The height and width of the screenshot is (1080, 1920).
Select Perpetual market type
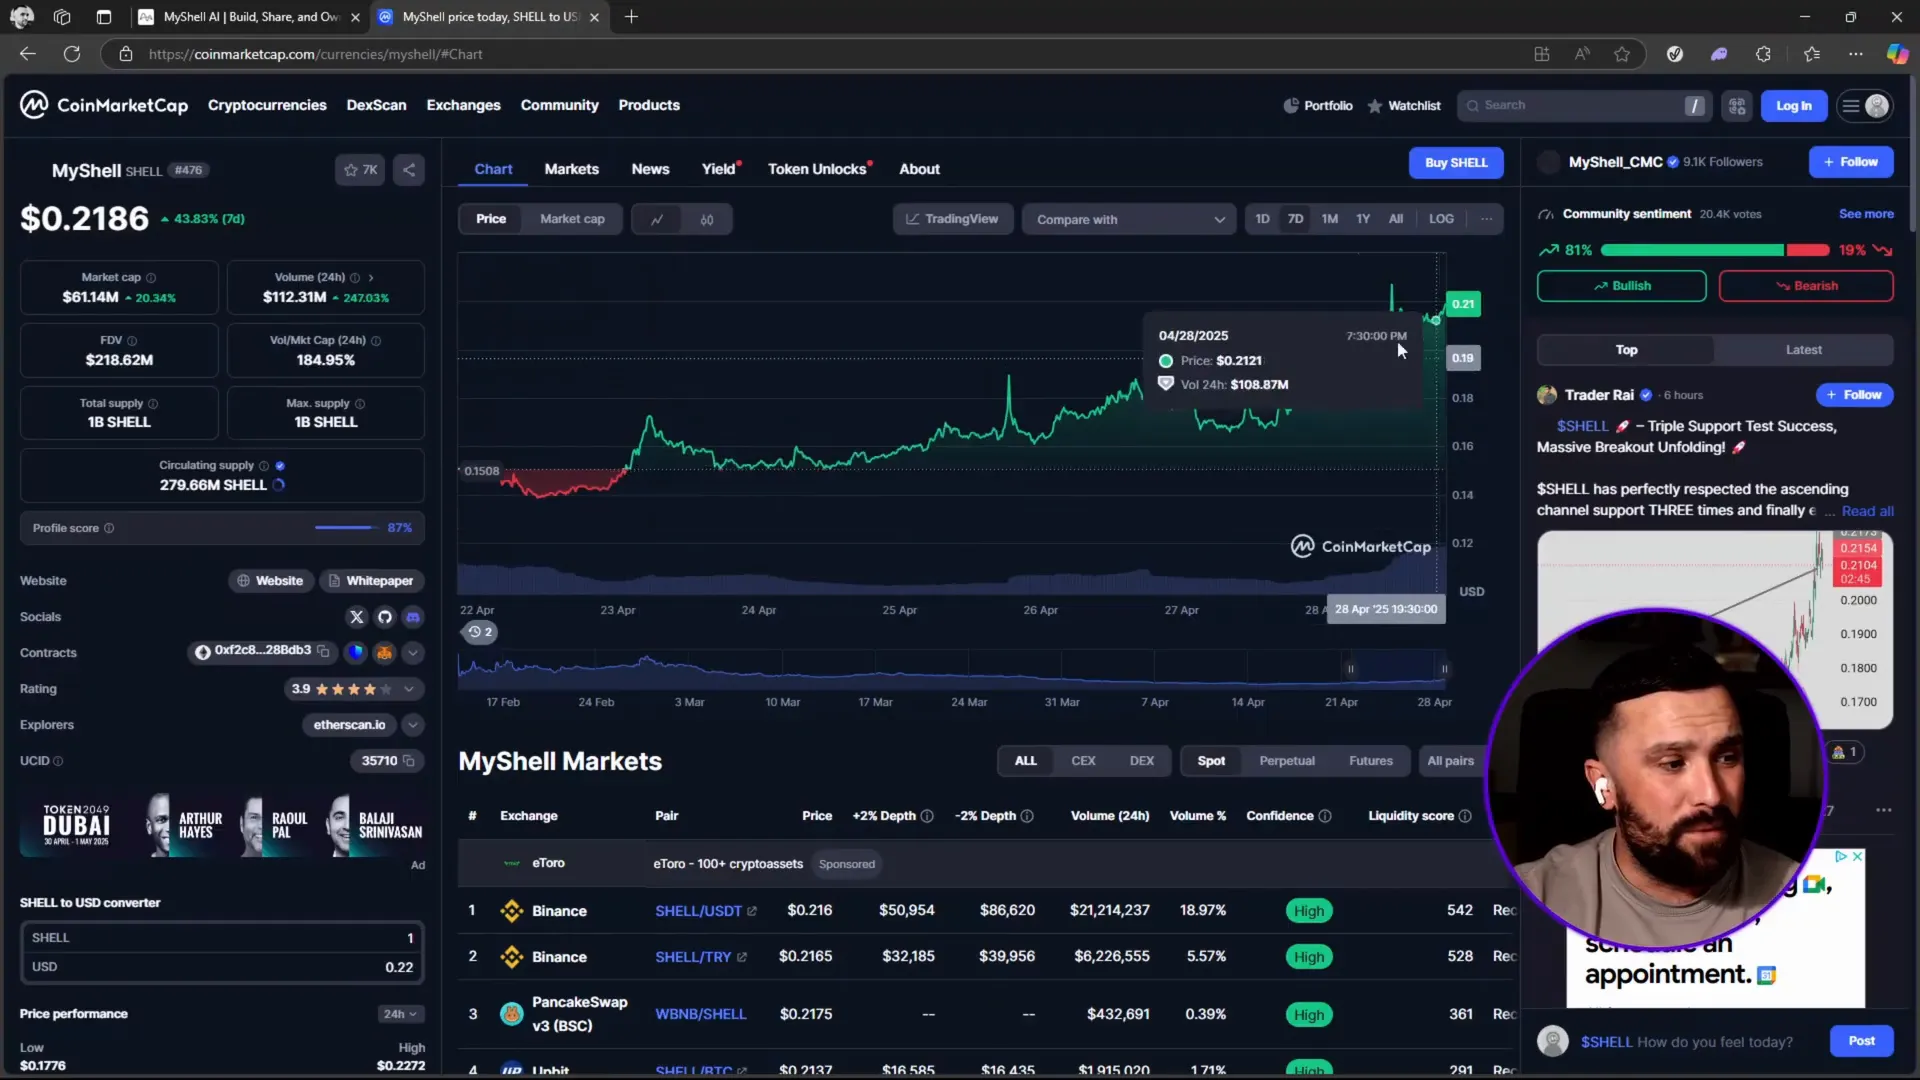pos(1287,761)
